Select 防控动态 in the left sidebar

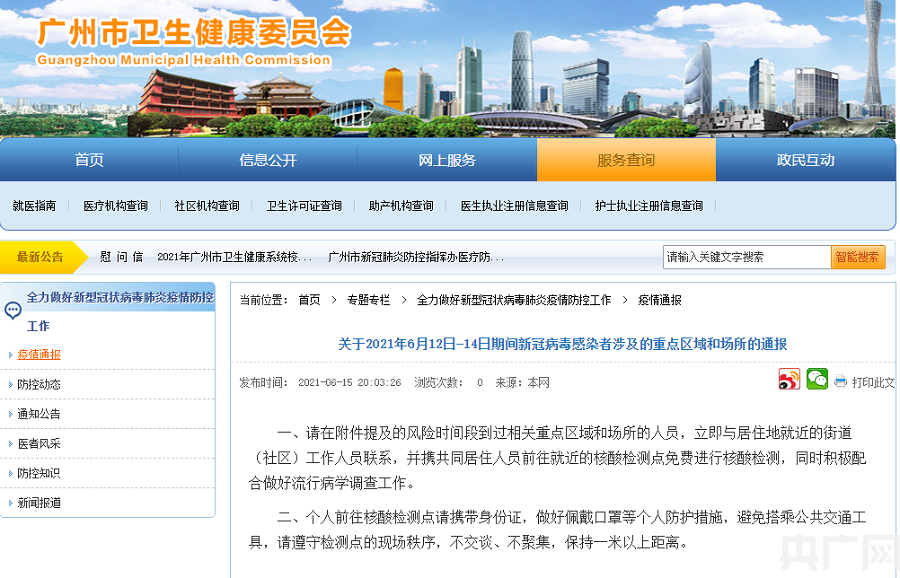coord(39,384)
